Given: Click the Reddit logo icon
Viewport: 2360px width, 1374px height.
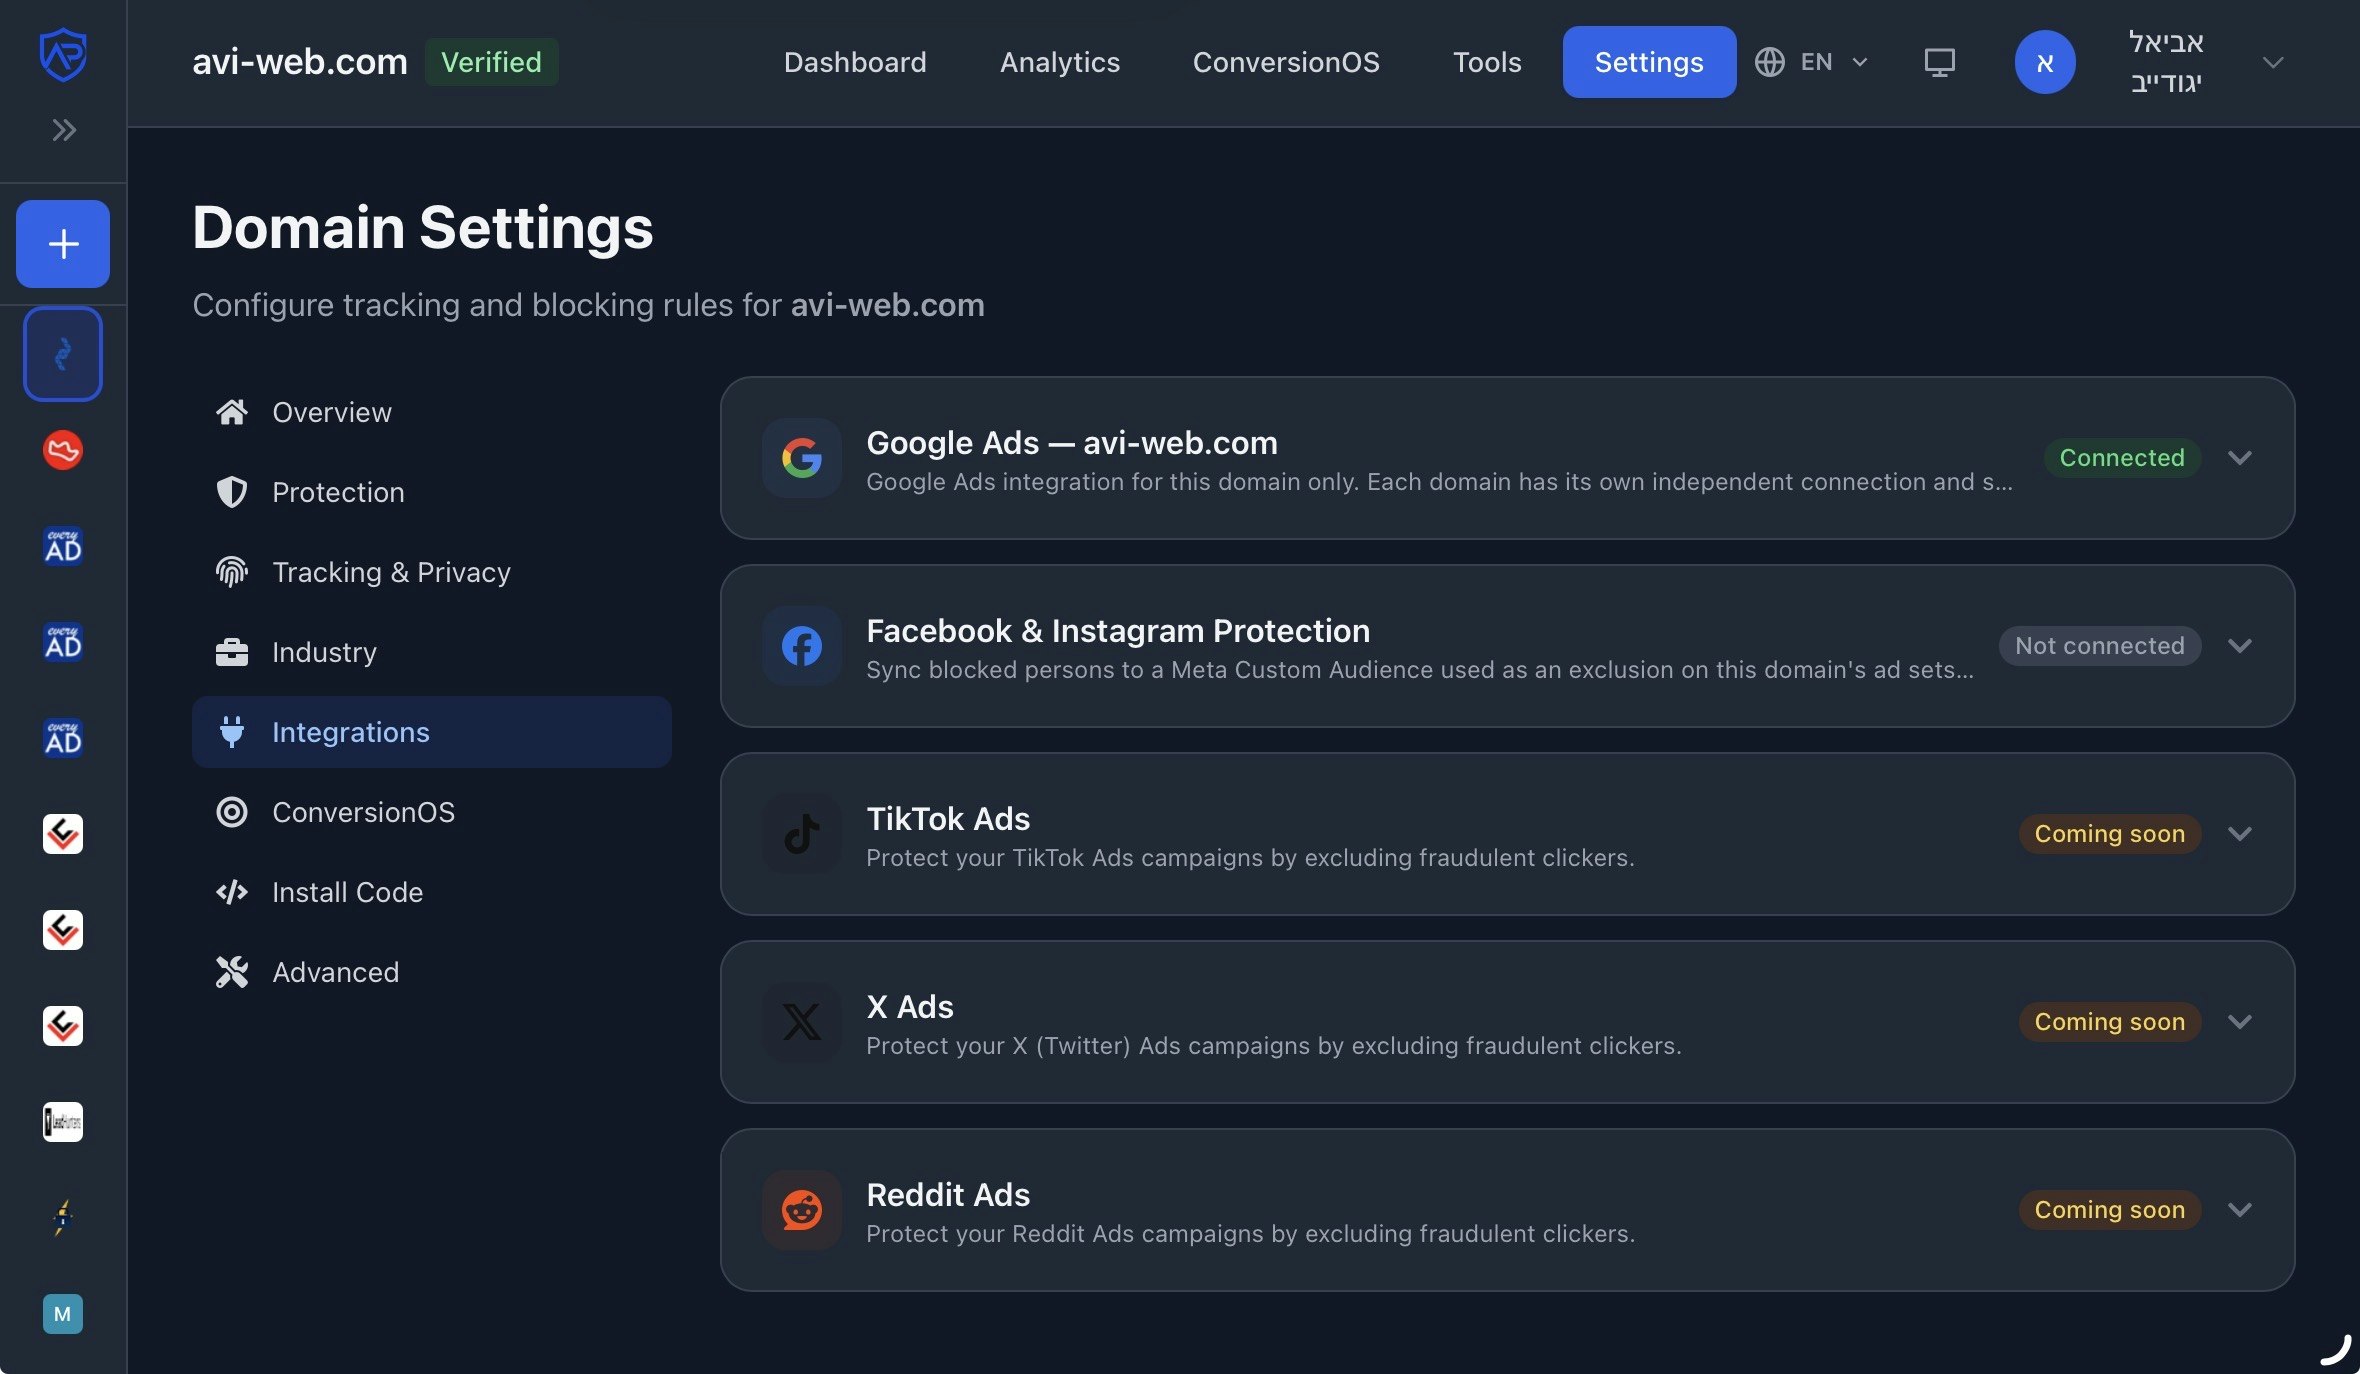Looking at the screenshot, I should (802, 1210).
